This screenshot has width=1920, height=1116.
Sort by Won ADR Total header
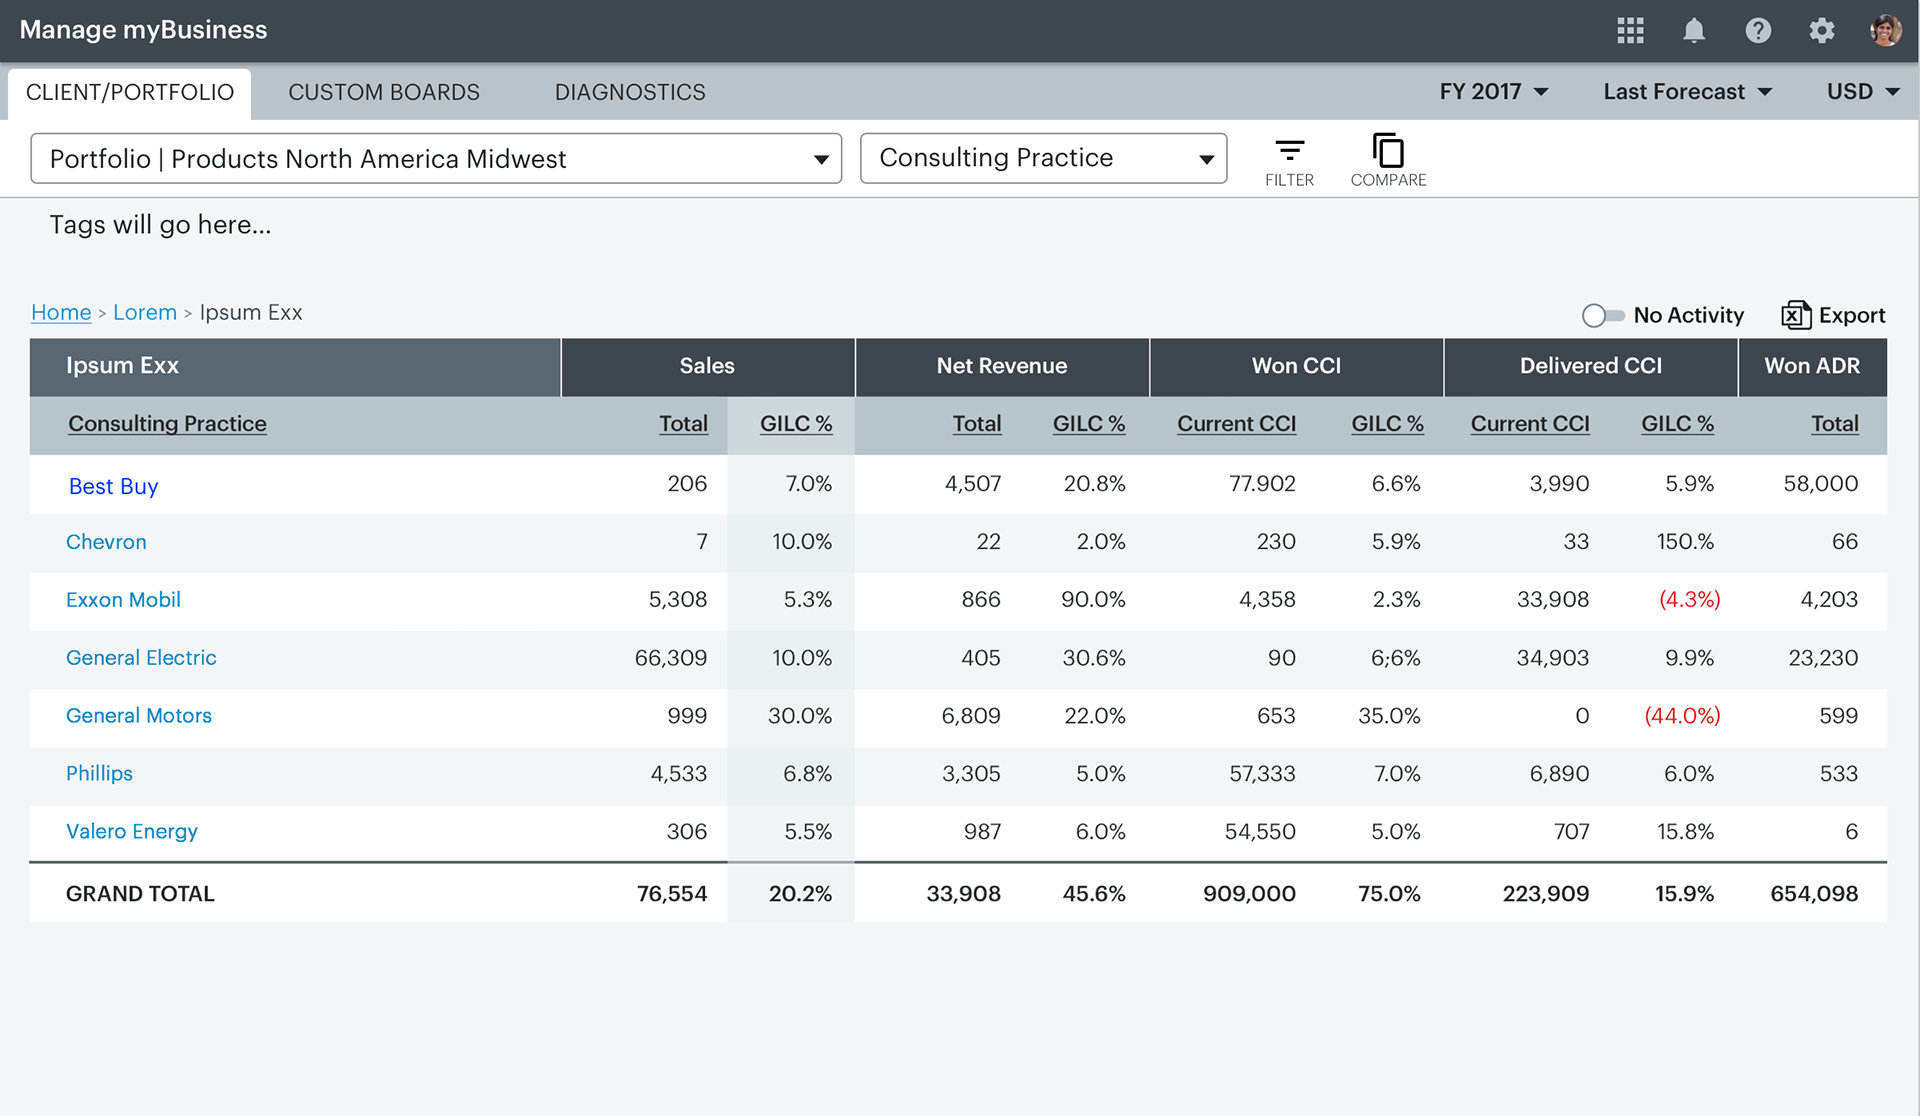[1835, 424]
